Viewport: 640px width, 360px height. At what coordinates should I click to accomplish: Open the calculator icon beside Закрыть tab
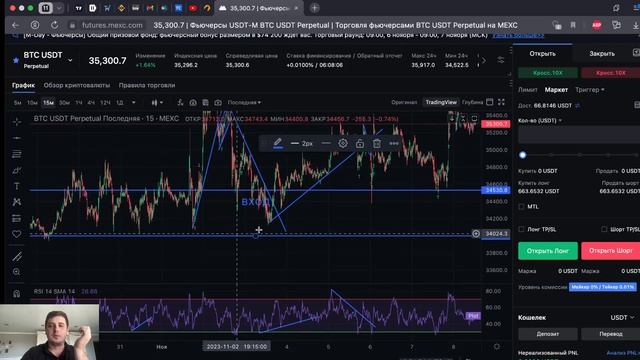[x=636, y=53]
